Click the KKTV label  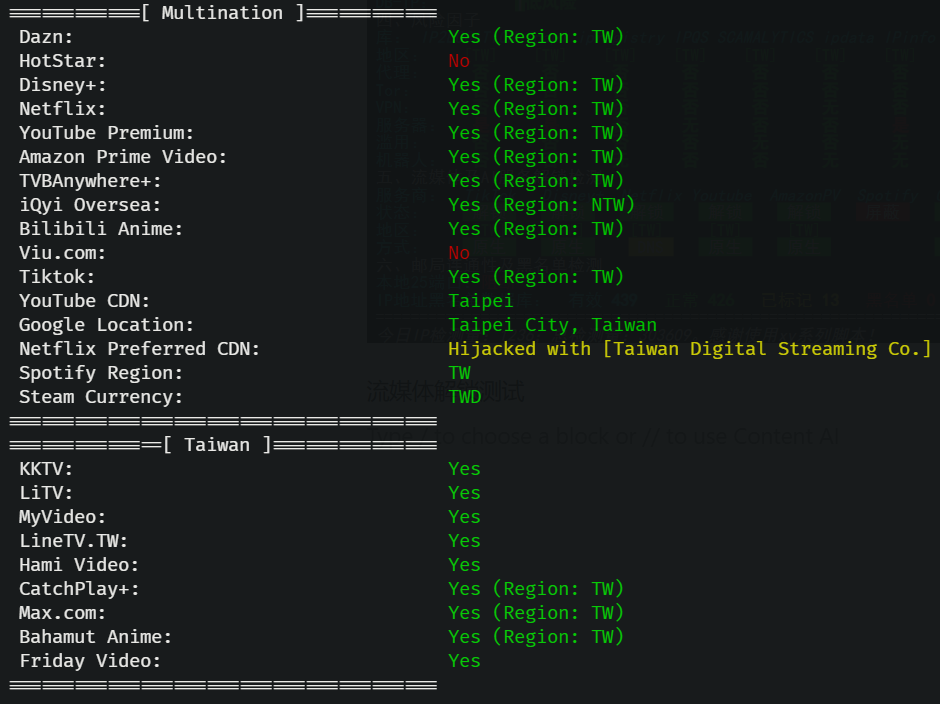point(46,469)
